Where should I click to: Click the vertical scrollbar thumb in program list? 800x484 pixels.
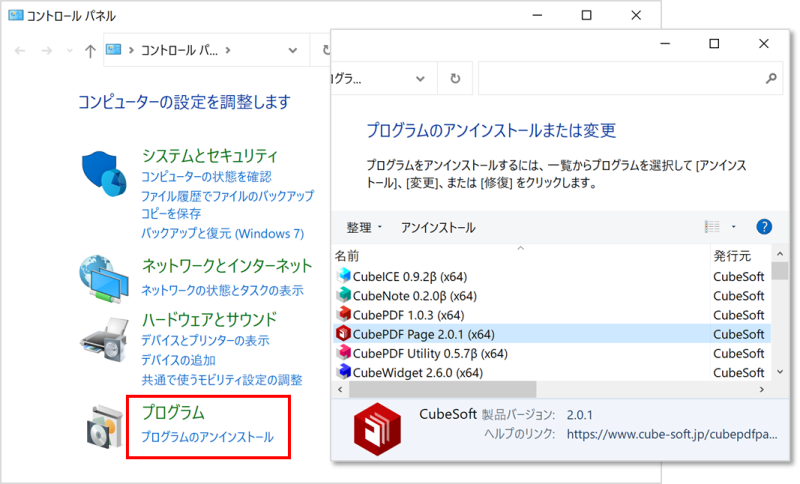tap(780, 271)
